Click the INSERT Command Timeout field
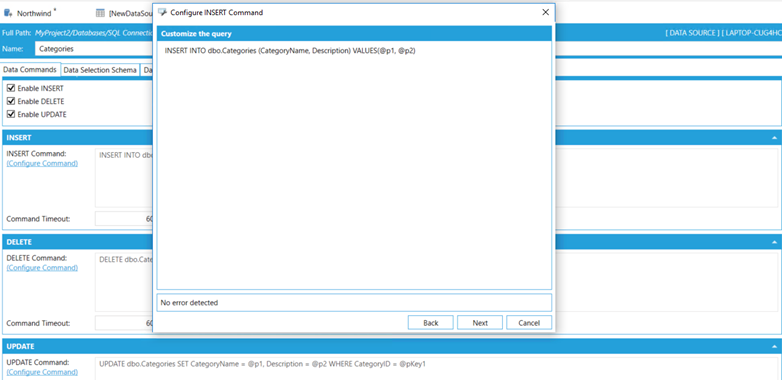 124,219
